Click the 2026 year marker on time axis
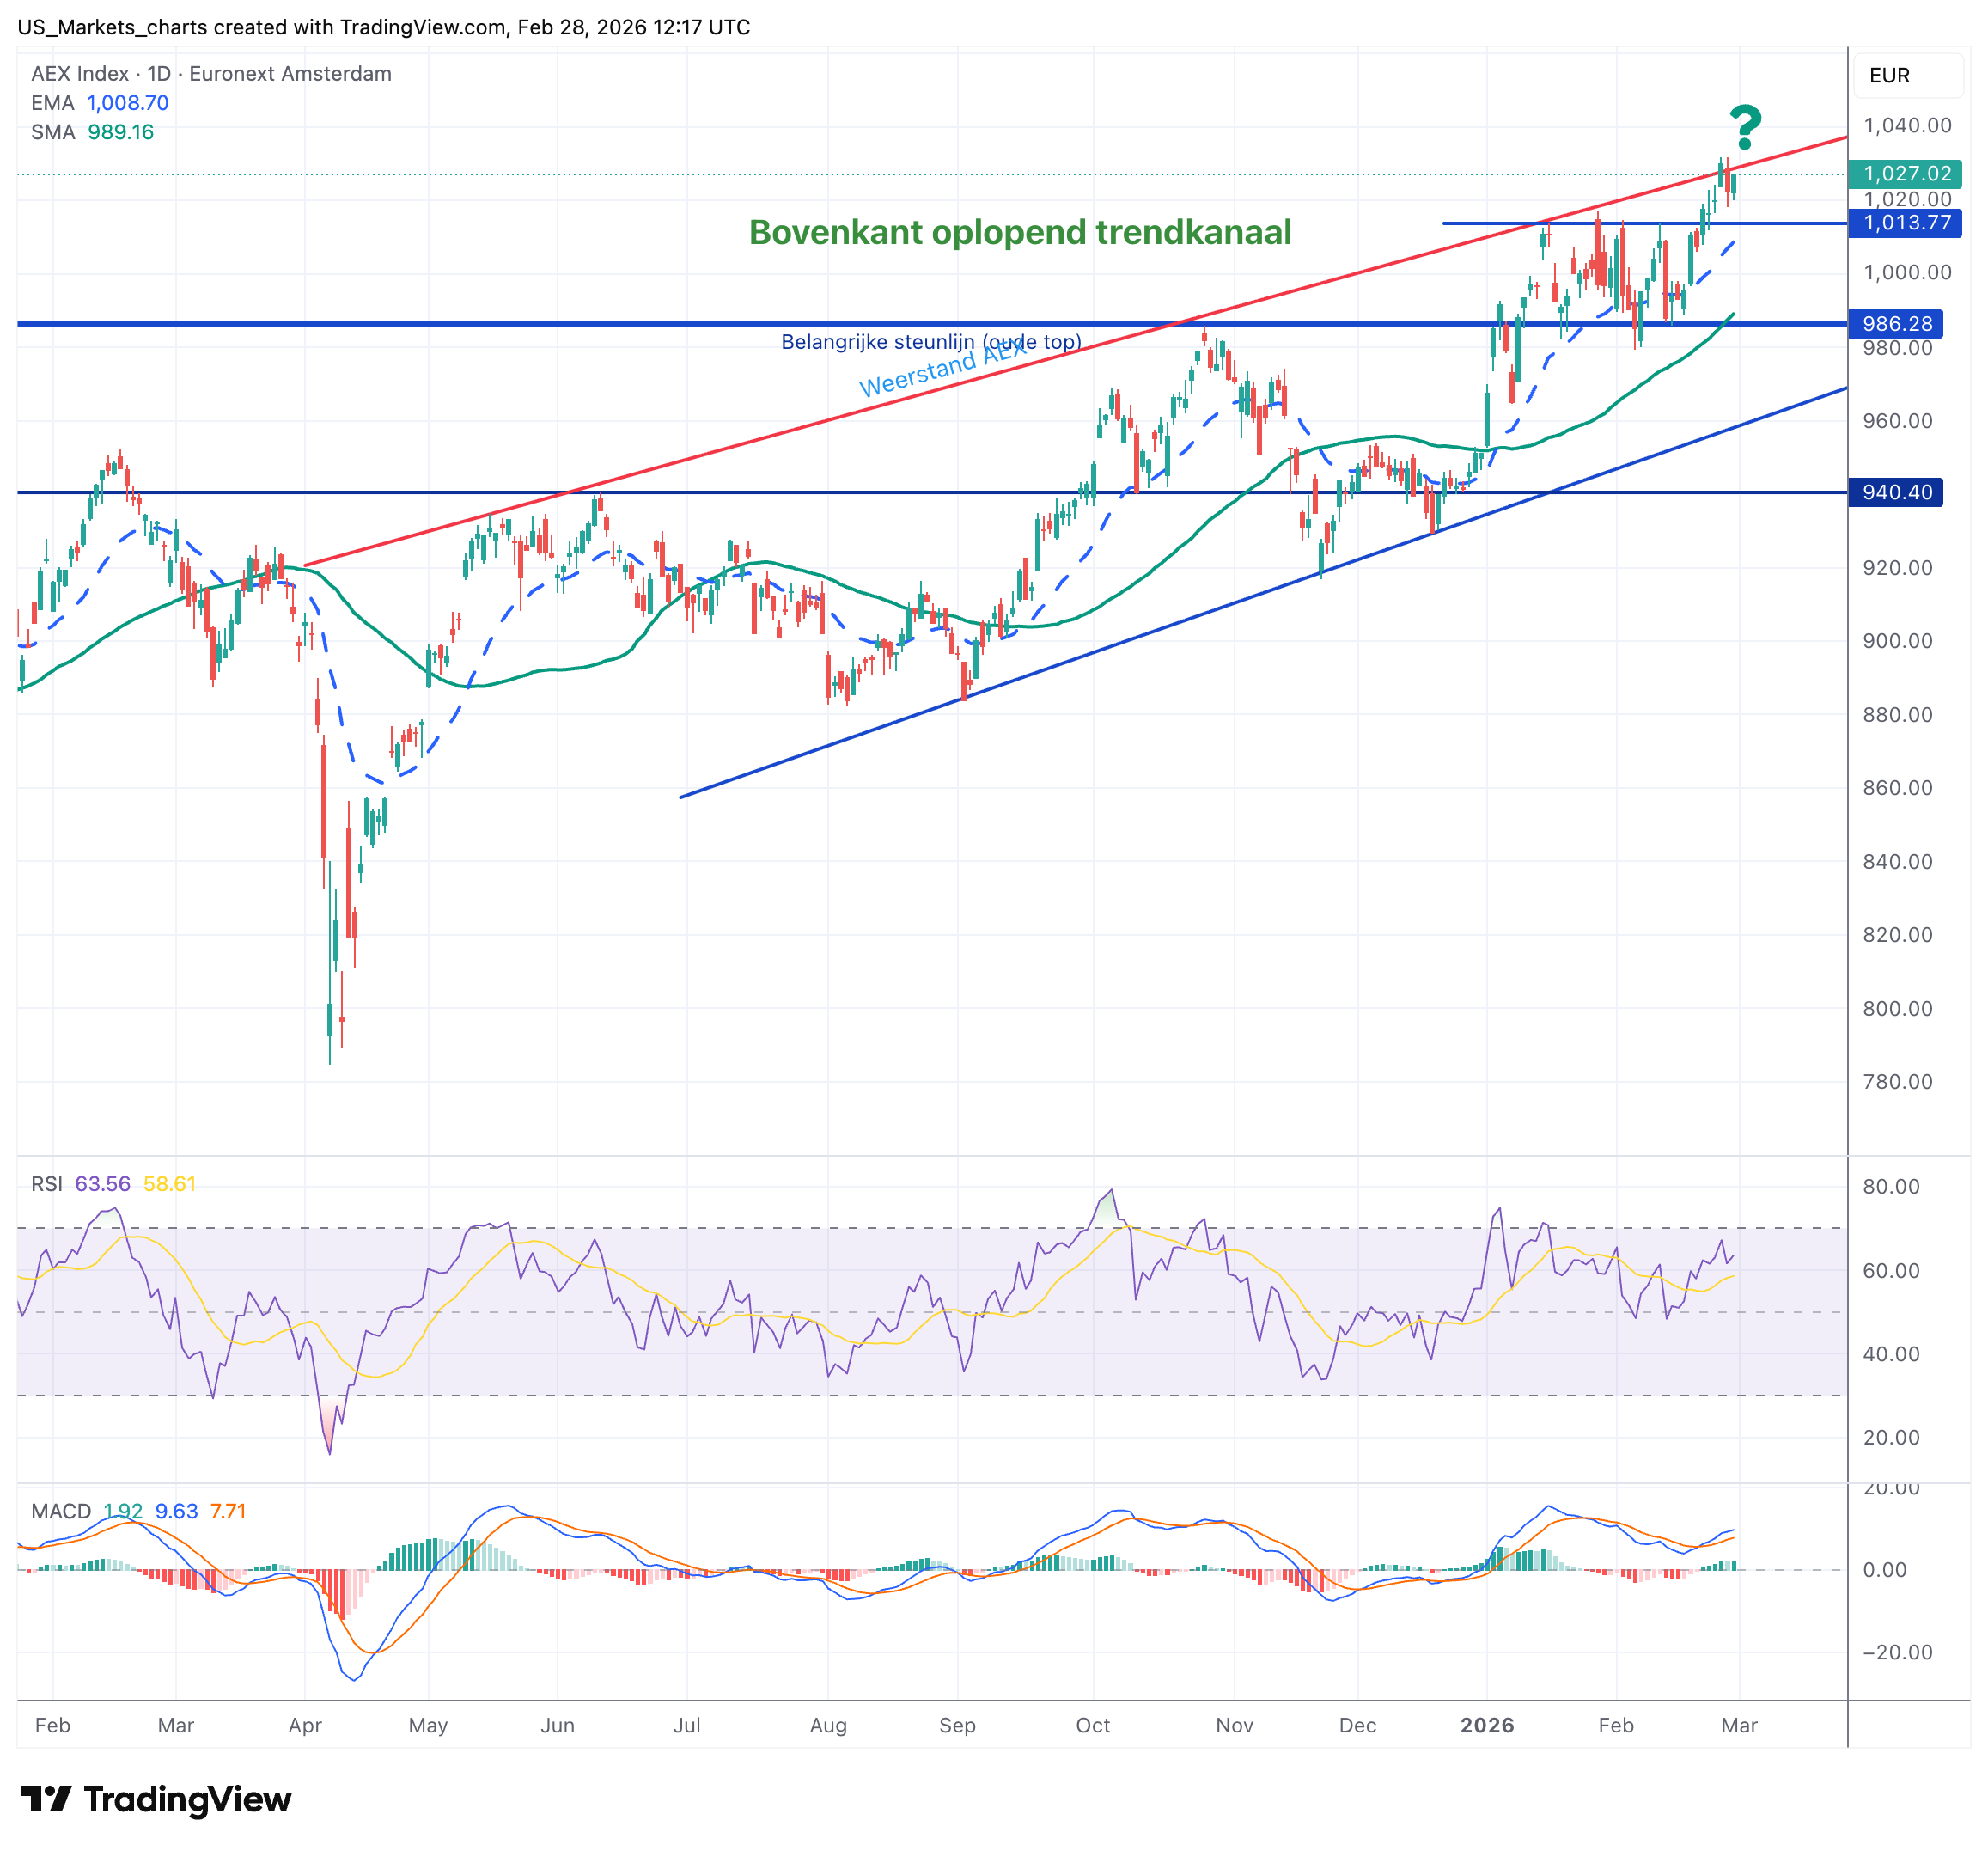1988x1851 pixels. click(x=1486, y=1725)
